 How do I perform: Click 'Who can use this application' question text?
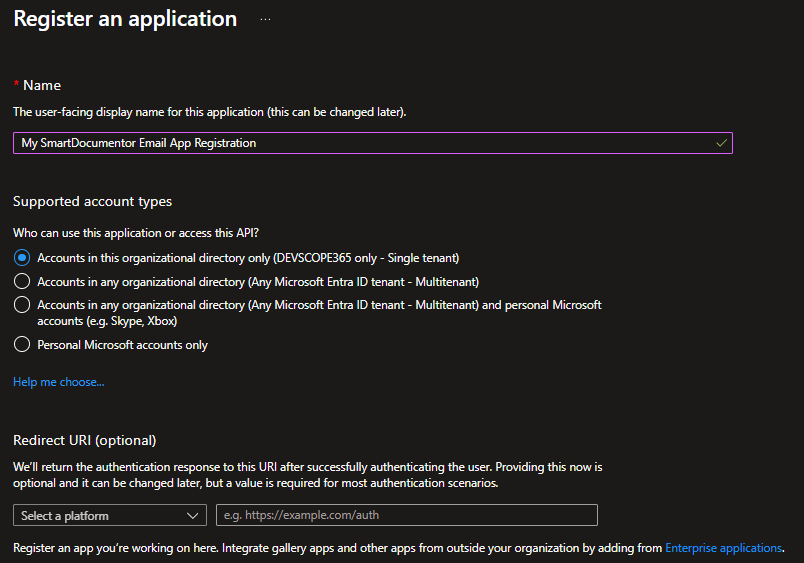[x=136, y=233]
